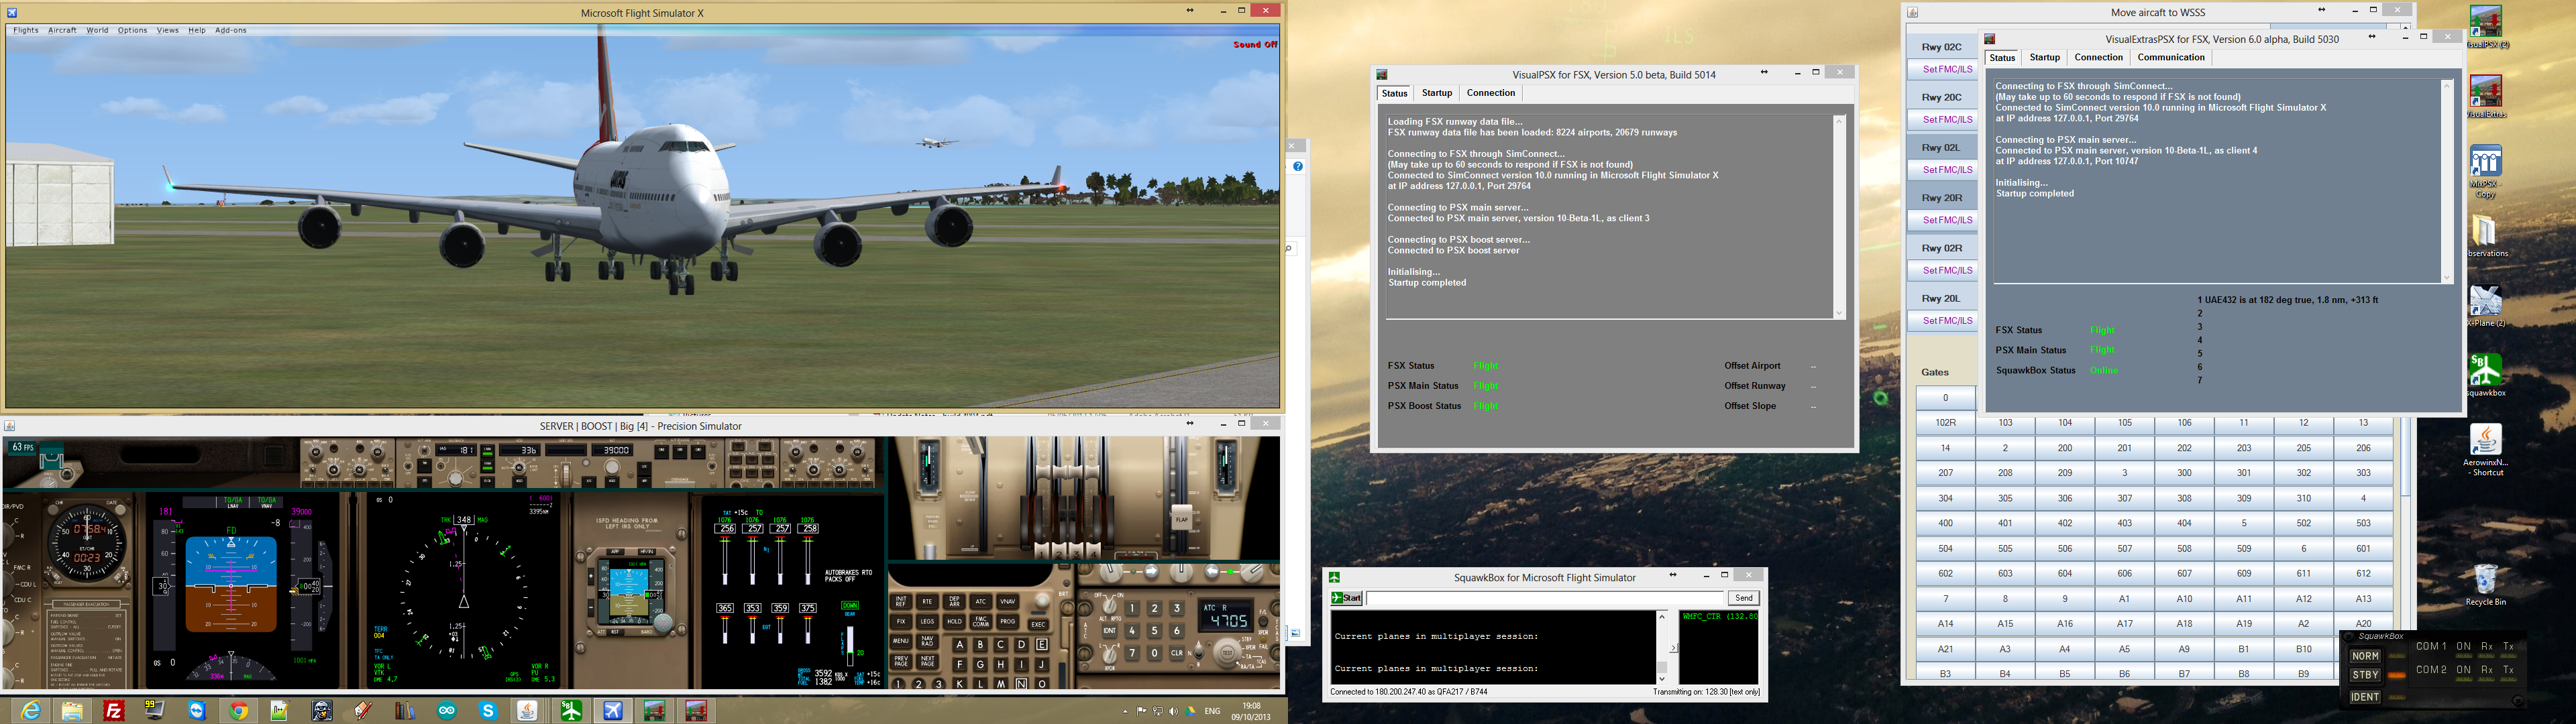Viewport: 2576px width, 724px height.
Task: Open the Observations folder on desktop
Action: 2486,237
